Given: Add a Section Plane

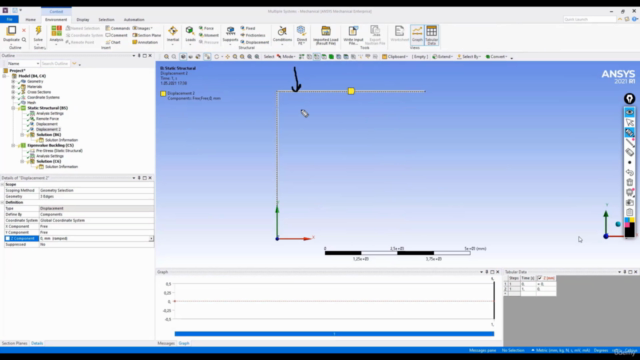Looking at the screenshot, I should tap(147, 35).
